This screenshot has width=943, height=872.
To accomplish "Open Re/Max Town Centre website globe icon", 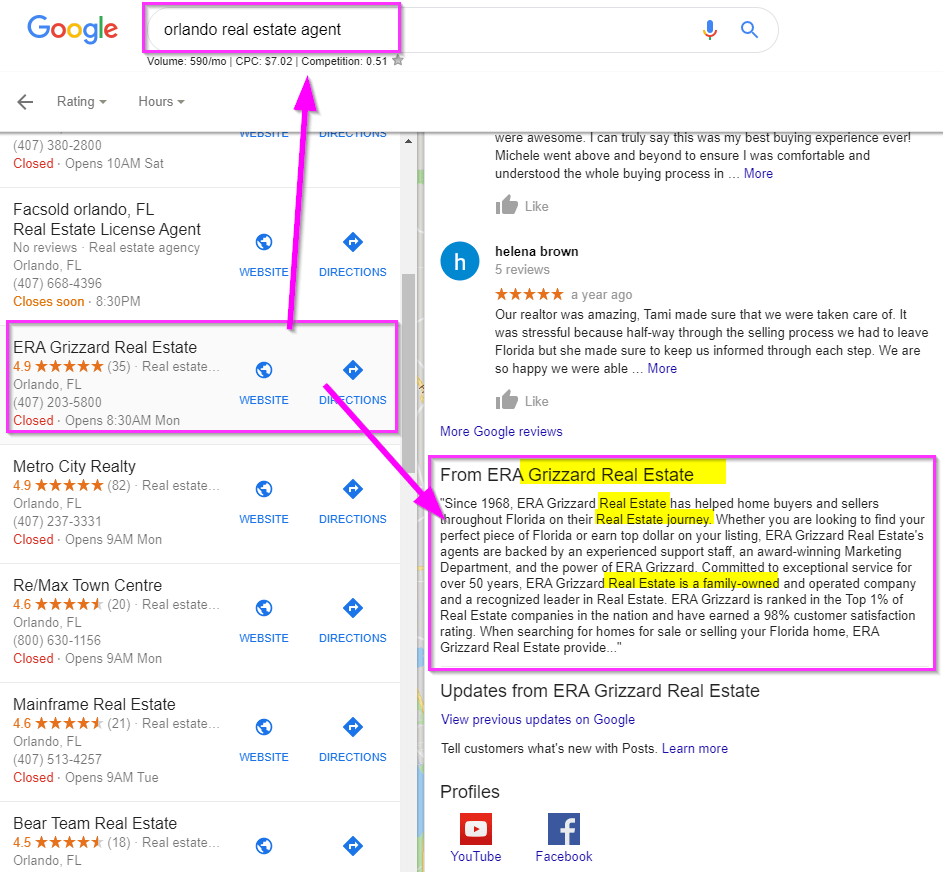I will [x=264, y=608].
